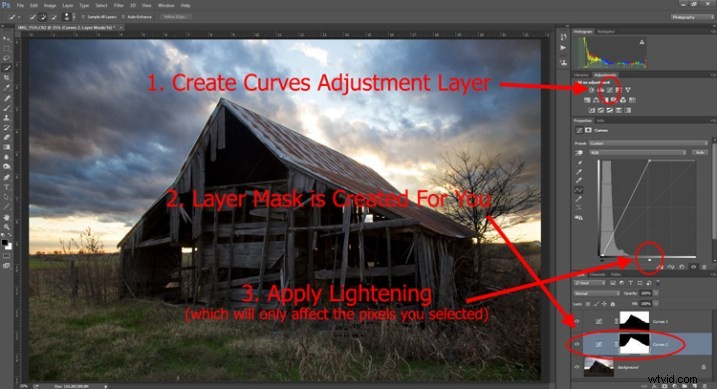Image resolution: width=717 pixels, height=389 pixels.
Task: Click the Refine Edge button
Action: click(x=175, y=17)
